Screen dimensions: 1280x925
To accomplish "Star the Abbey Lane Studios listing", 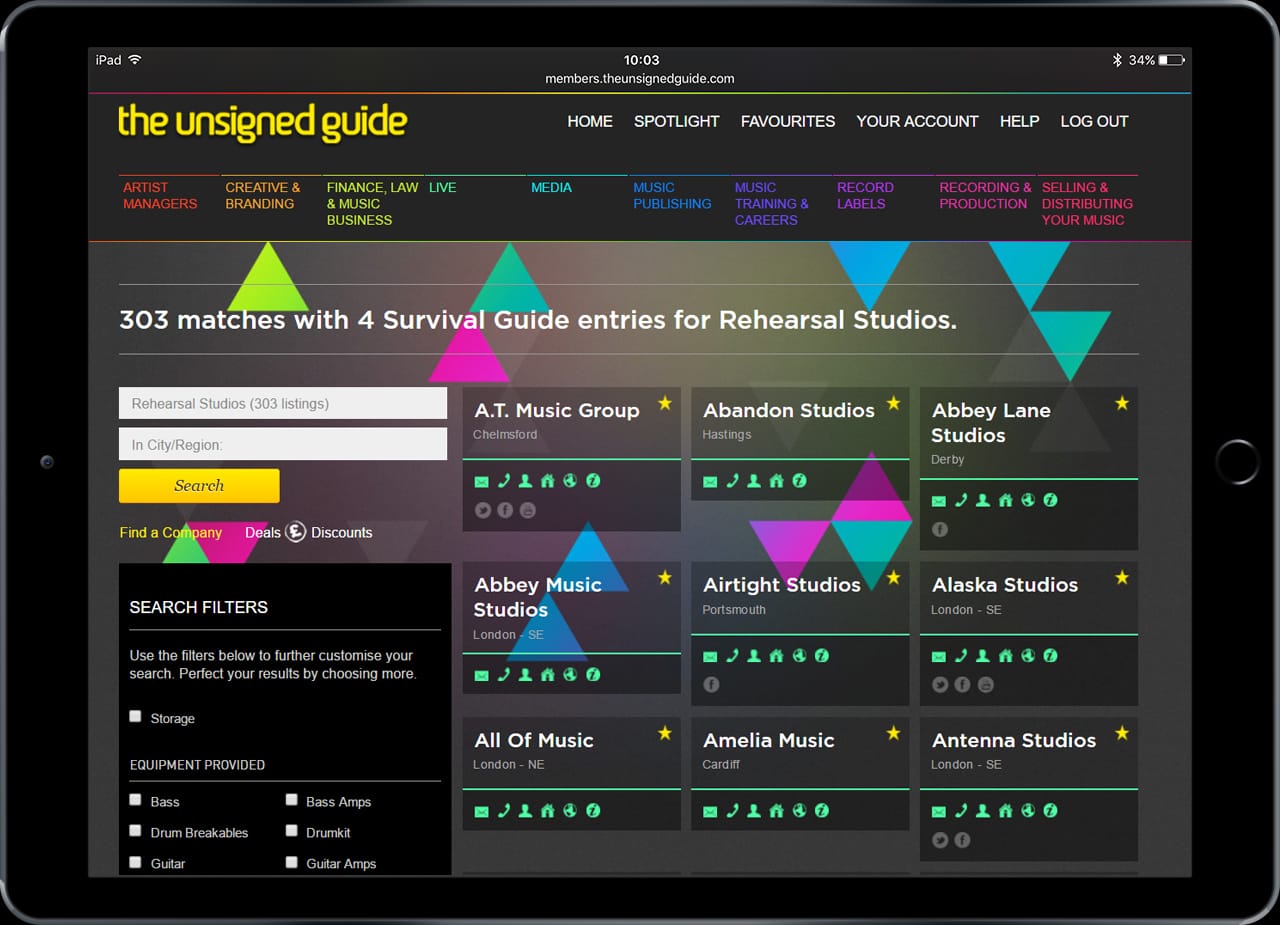I will [1122, 403].
